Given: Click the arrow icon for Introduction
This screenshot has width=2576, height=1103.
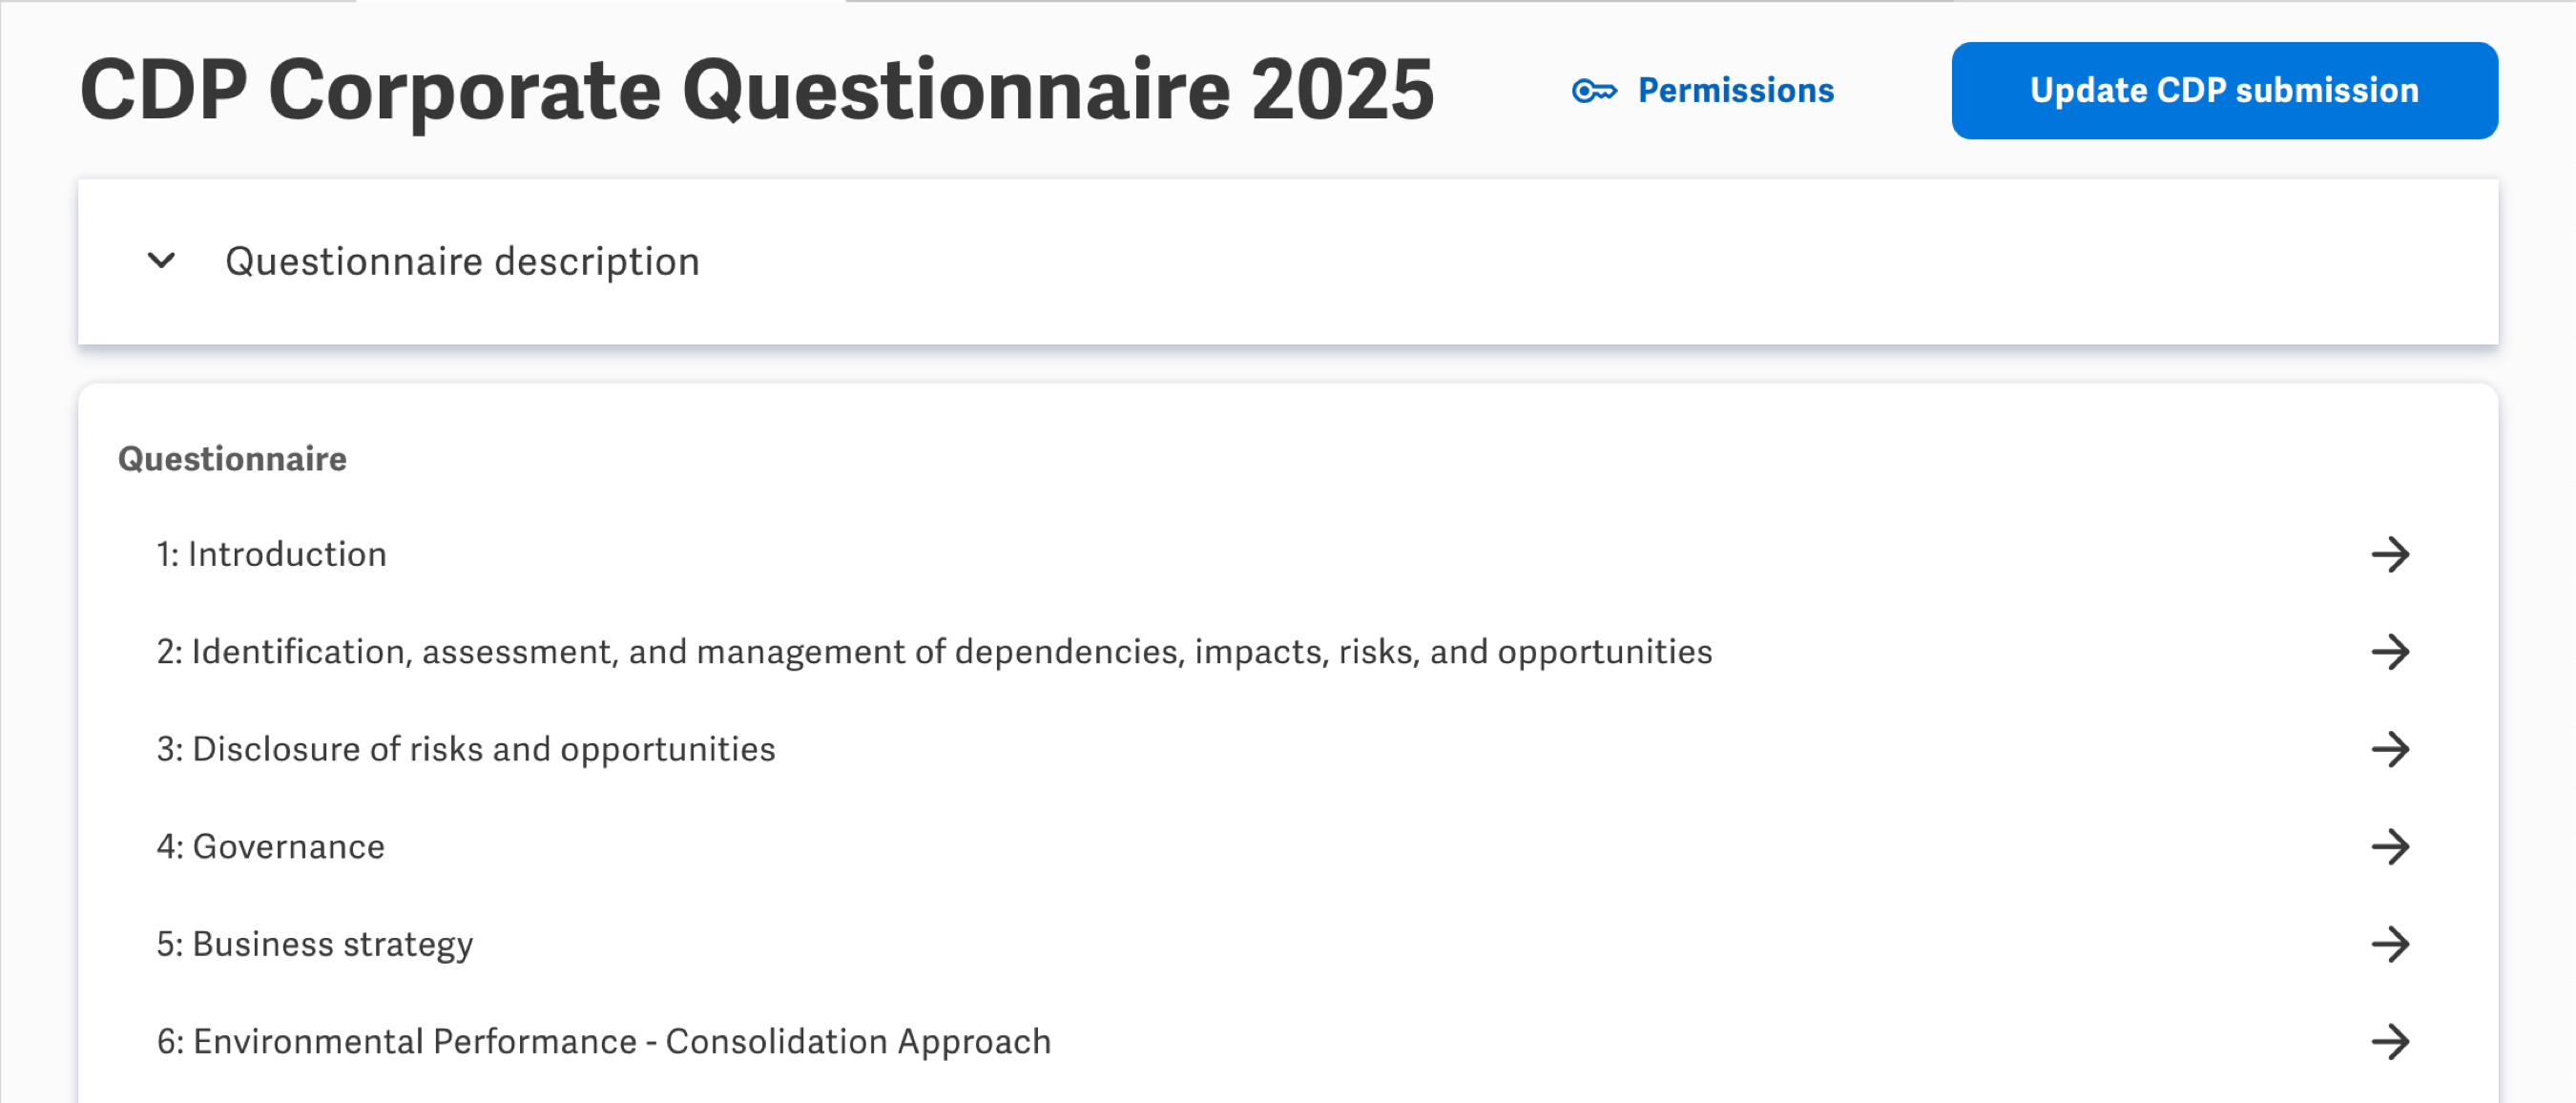Looking at the screenshot, I should tap(2390, 554).
